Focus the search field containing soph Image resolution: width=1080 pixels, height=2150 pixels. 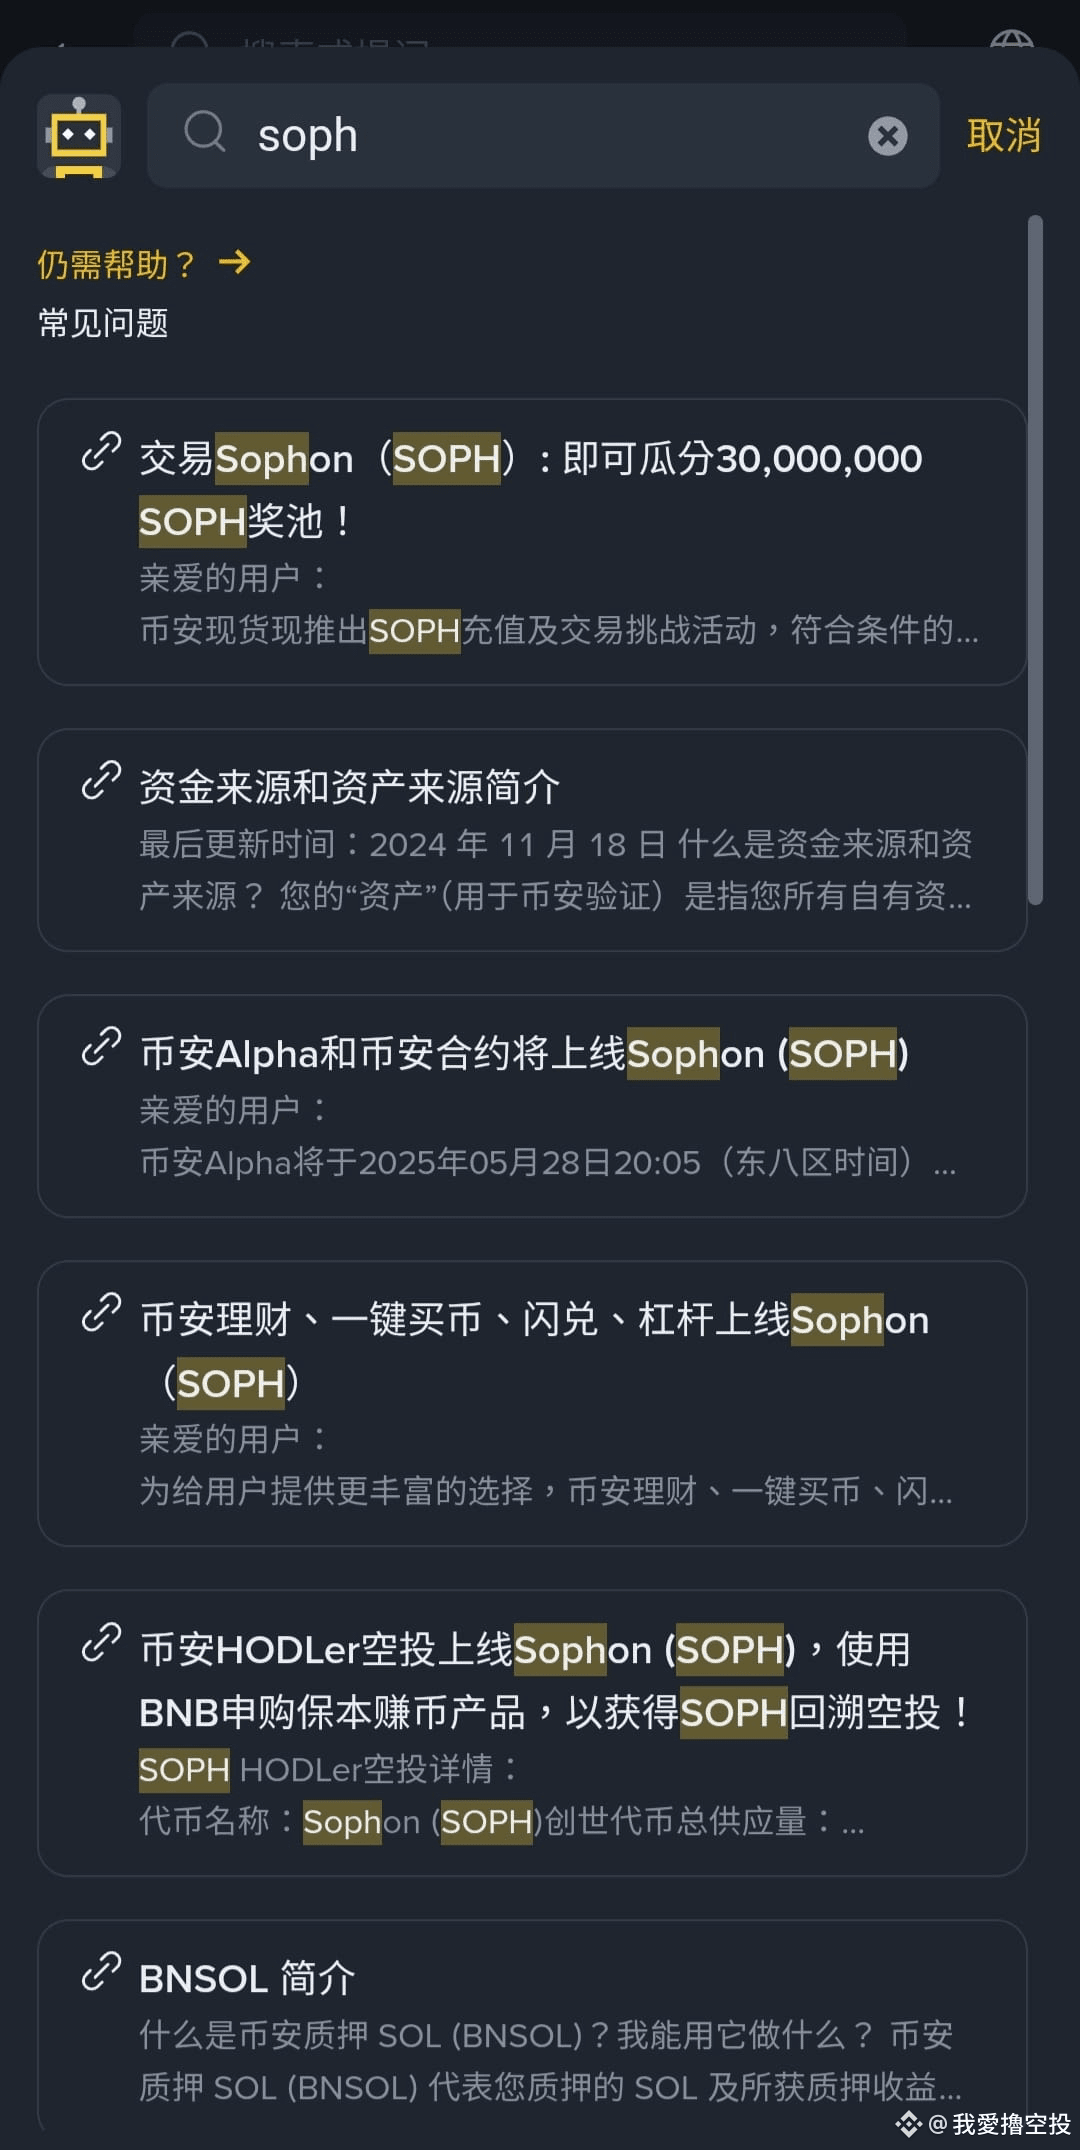tap(543, 135)
